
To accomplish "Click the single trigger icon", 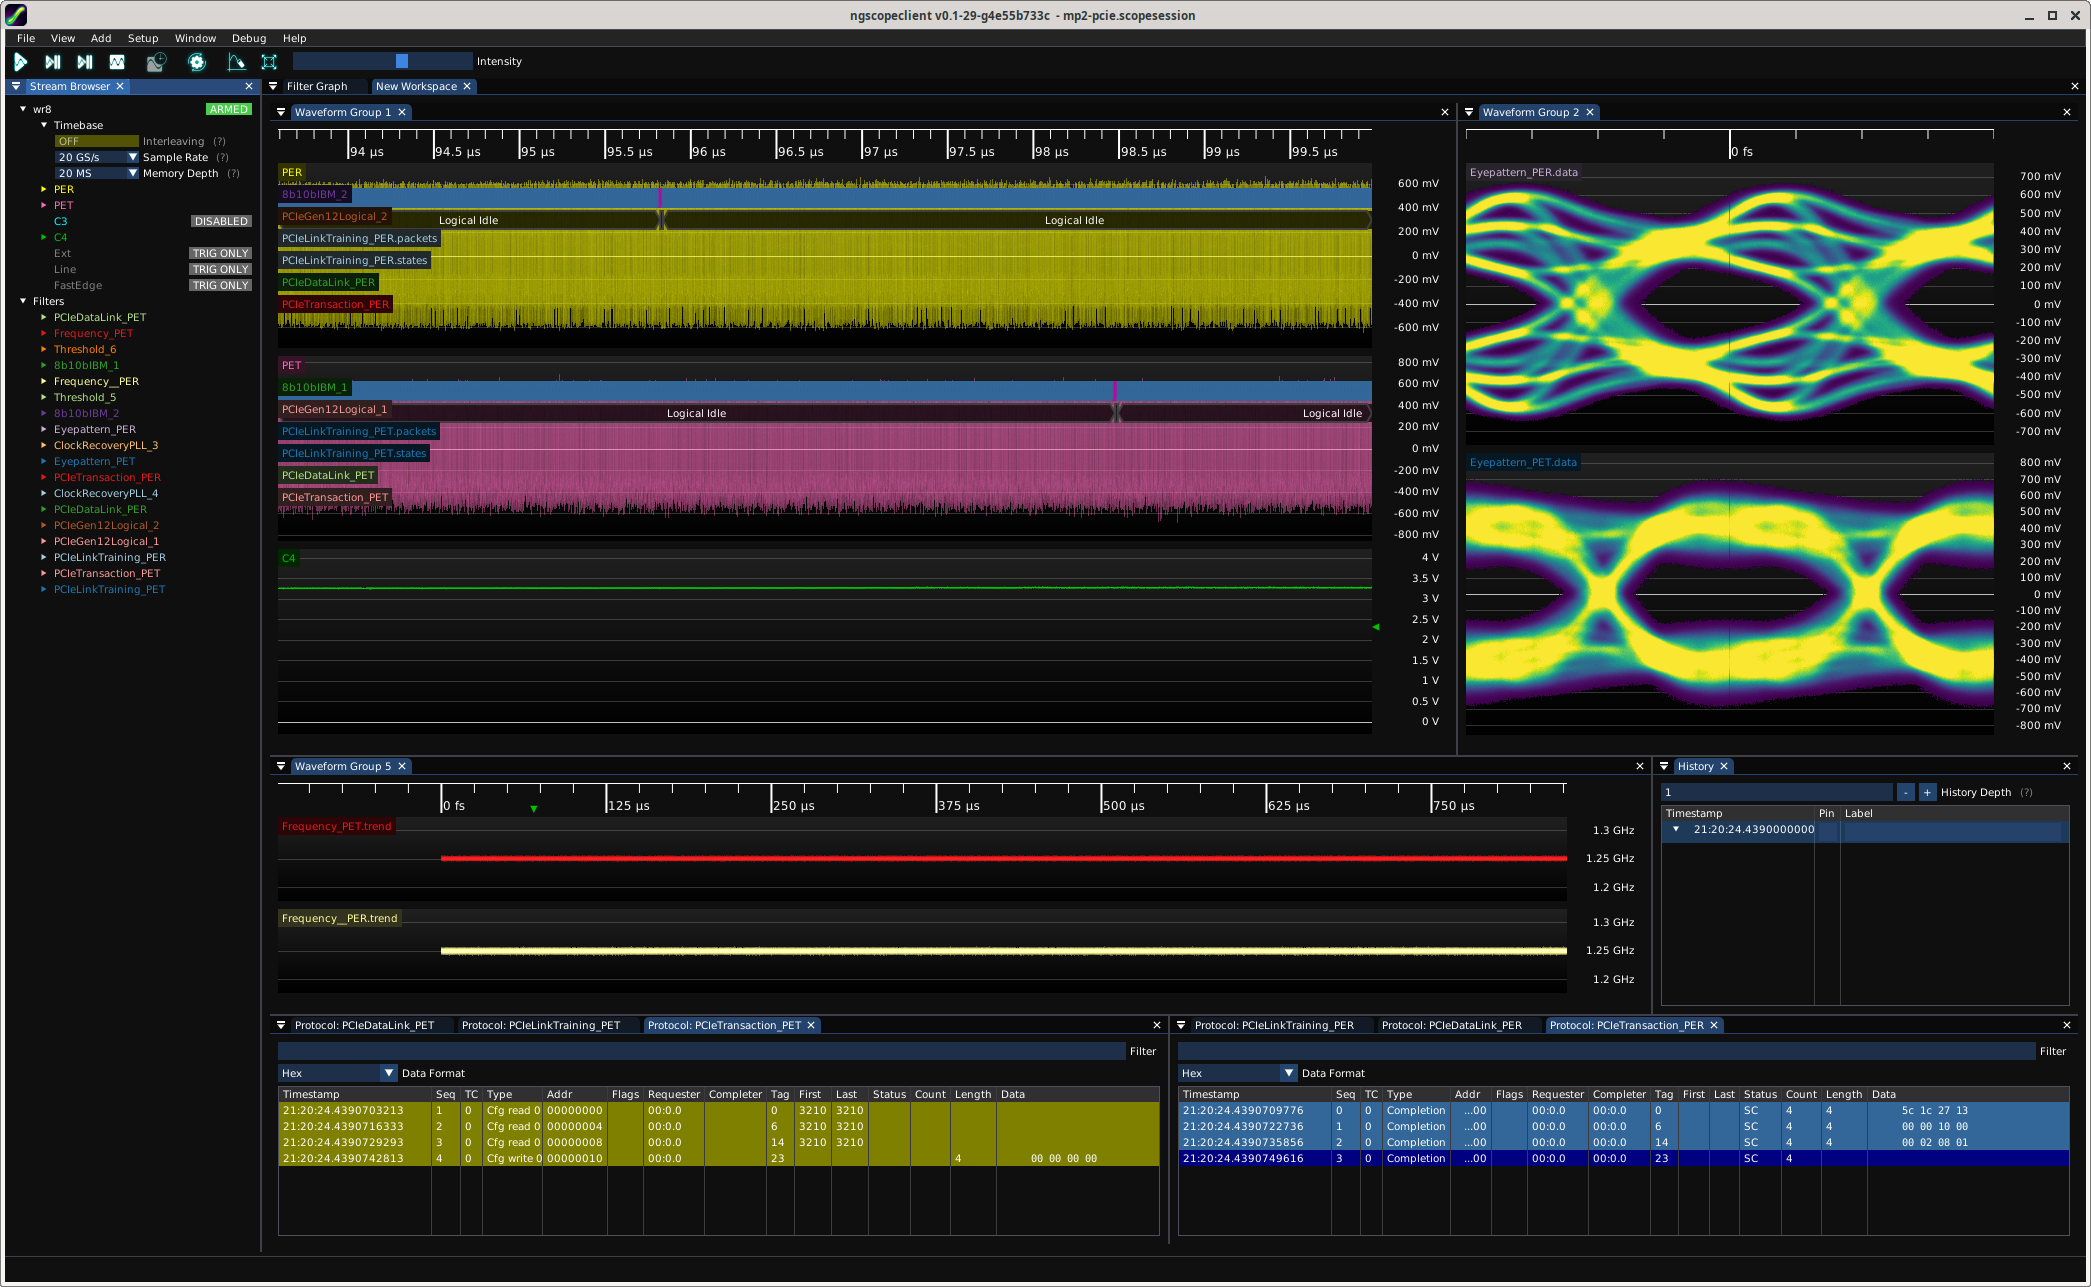I will coord(53,62).
